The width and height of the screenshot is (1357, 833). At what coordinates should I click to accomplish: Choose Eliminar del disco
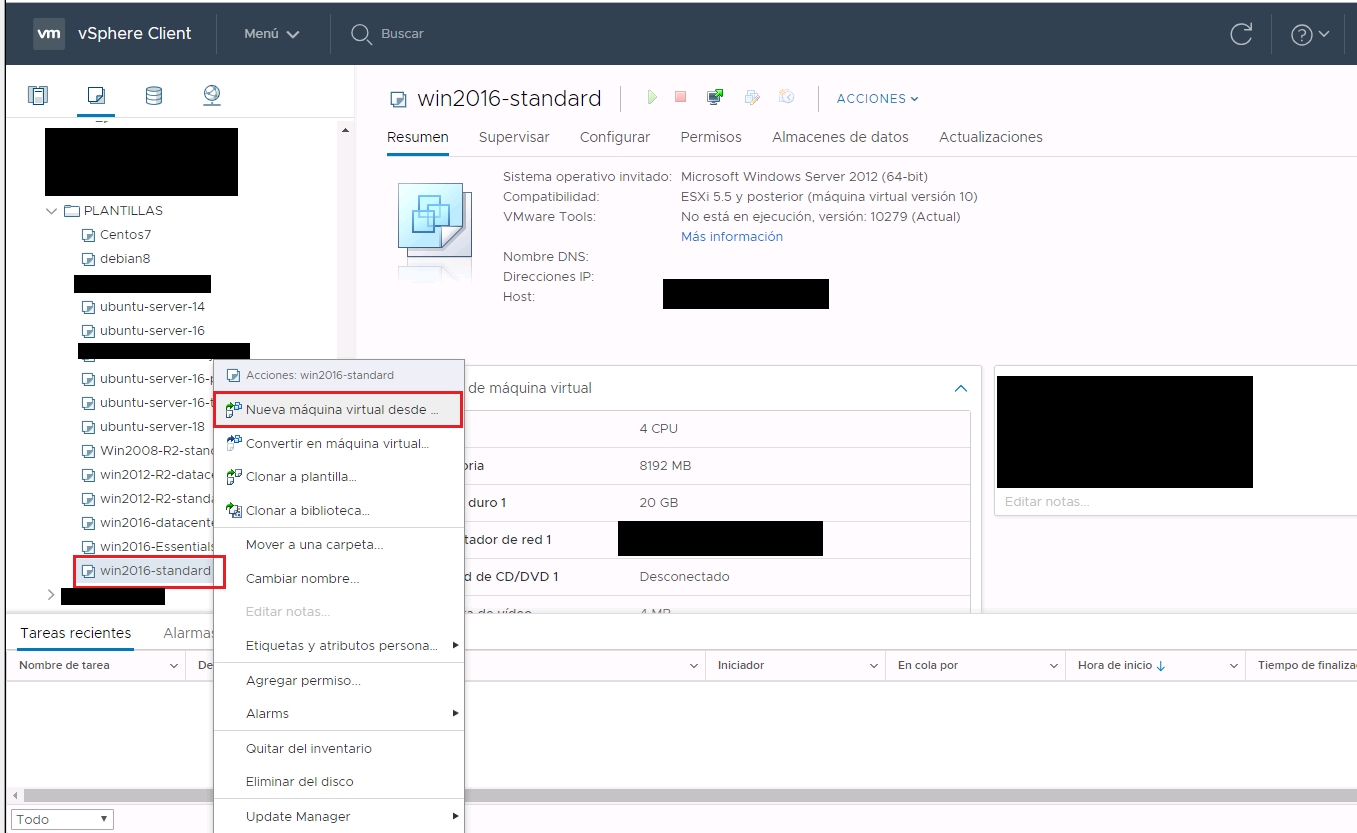pos(339,782)
